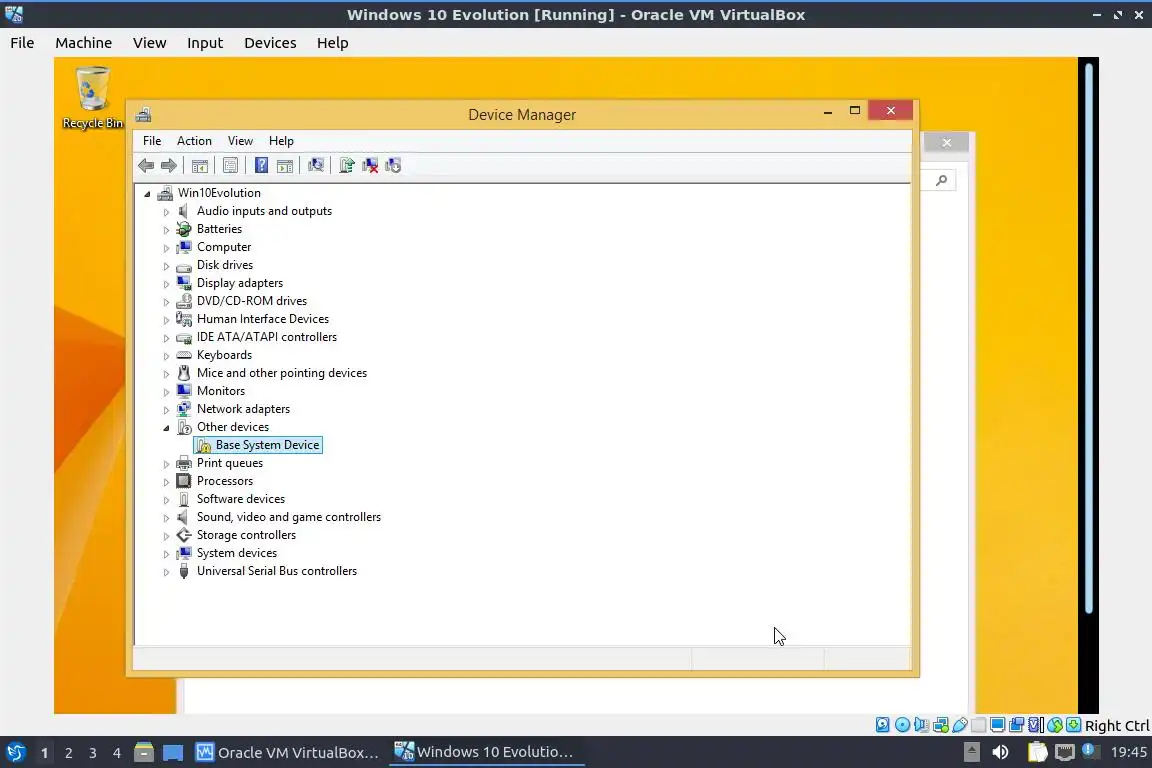Expand Universal Serial Bus controllers node

click(166, 572)
